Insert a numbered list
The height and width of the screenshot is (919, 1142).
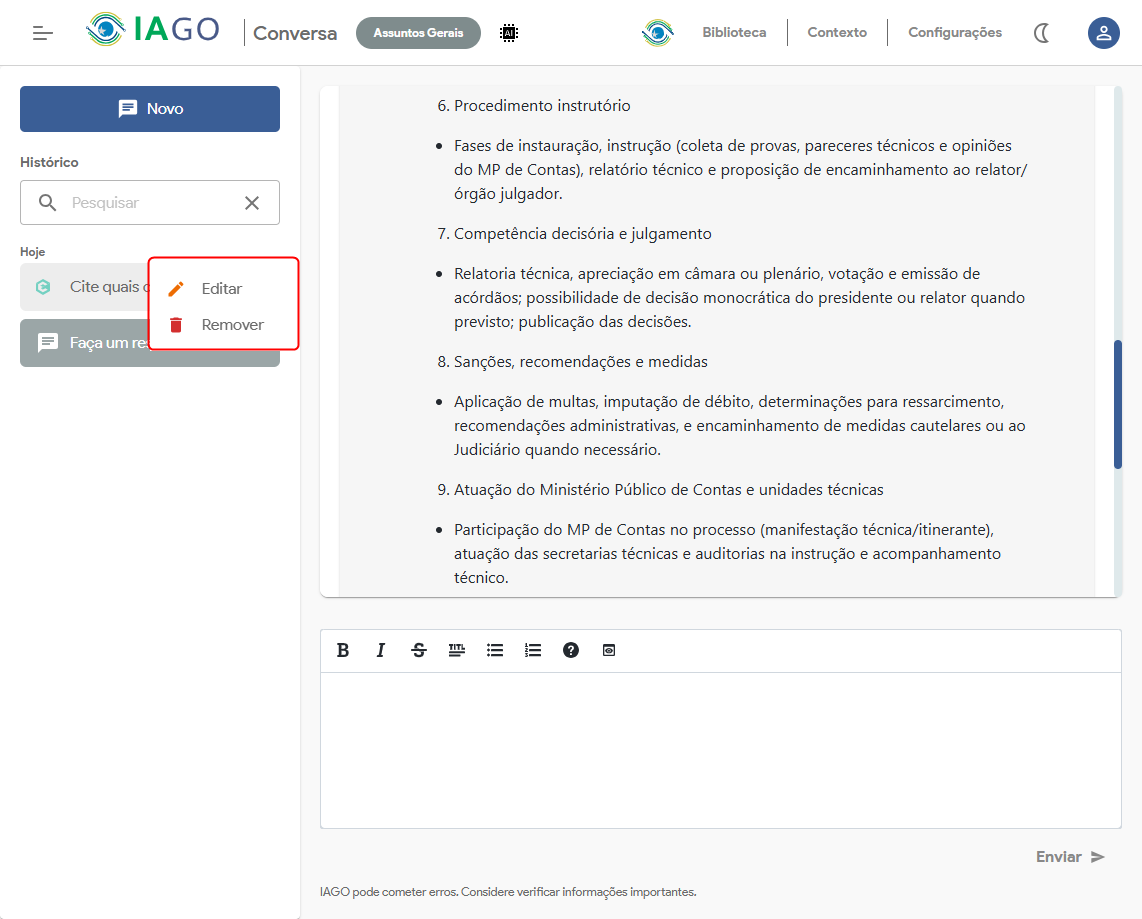[x=533, y=650]
